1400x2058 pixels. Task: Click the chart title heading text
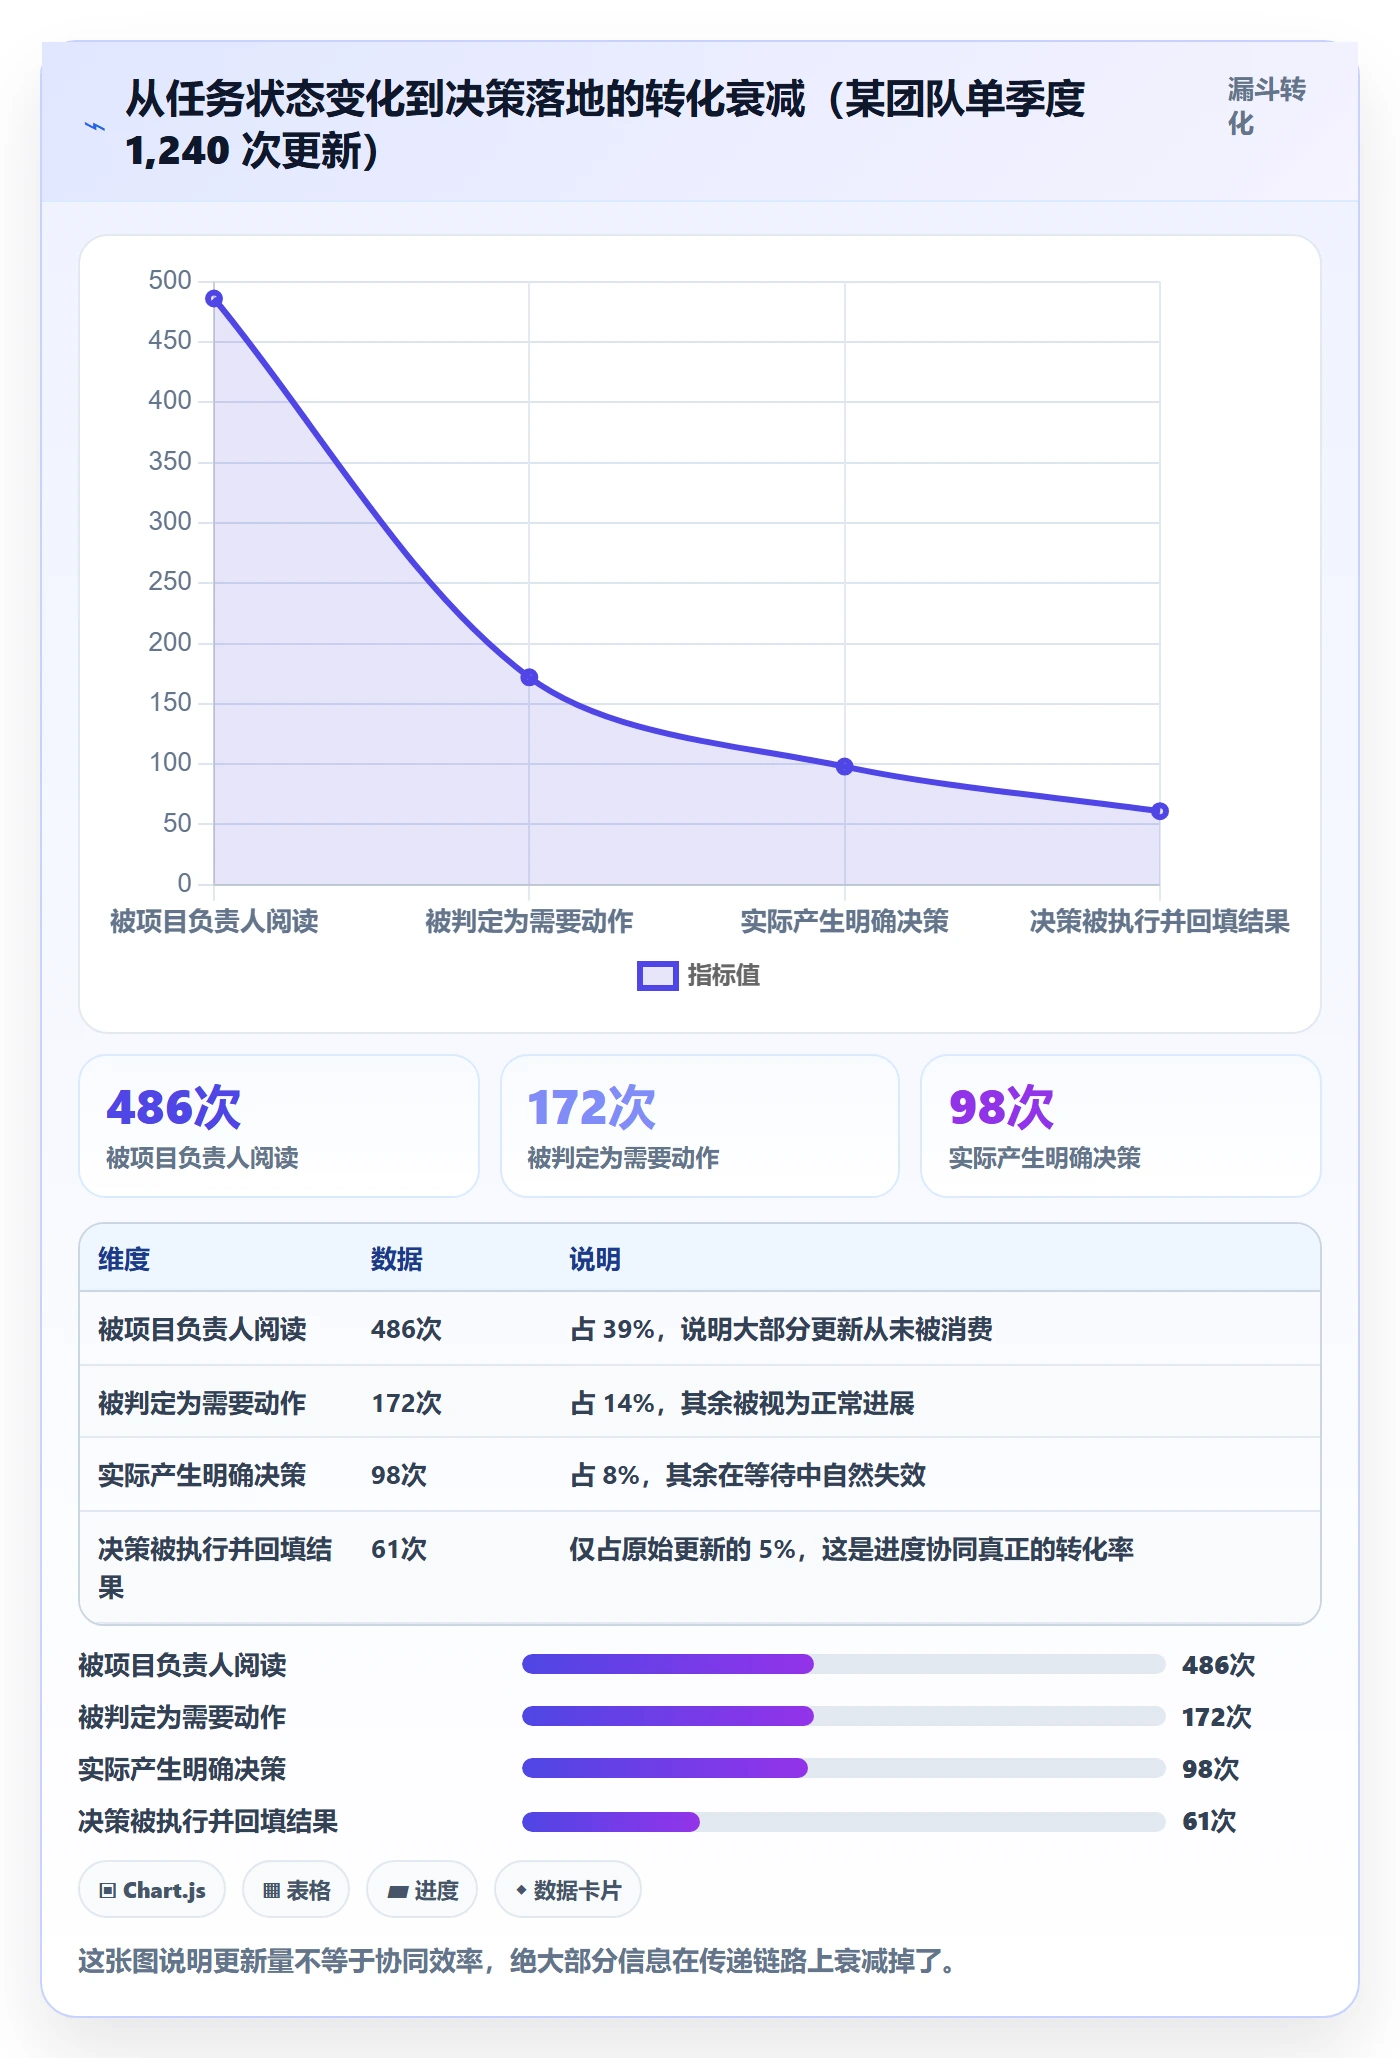[605, 124]
